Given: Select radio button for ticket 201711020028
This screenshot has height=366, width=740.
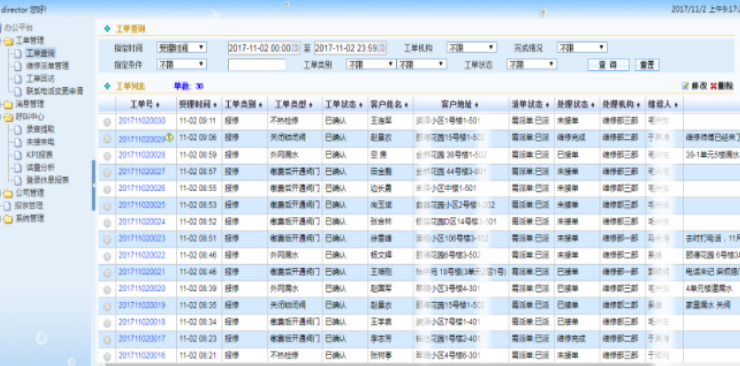Looking at the screenshot, I should point(107,156).
